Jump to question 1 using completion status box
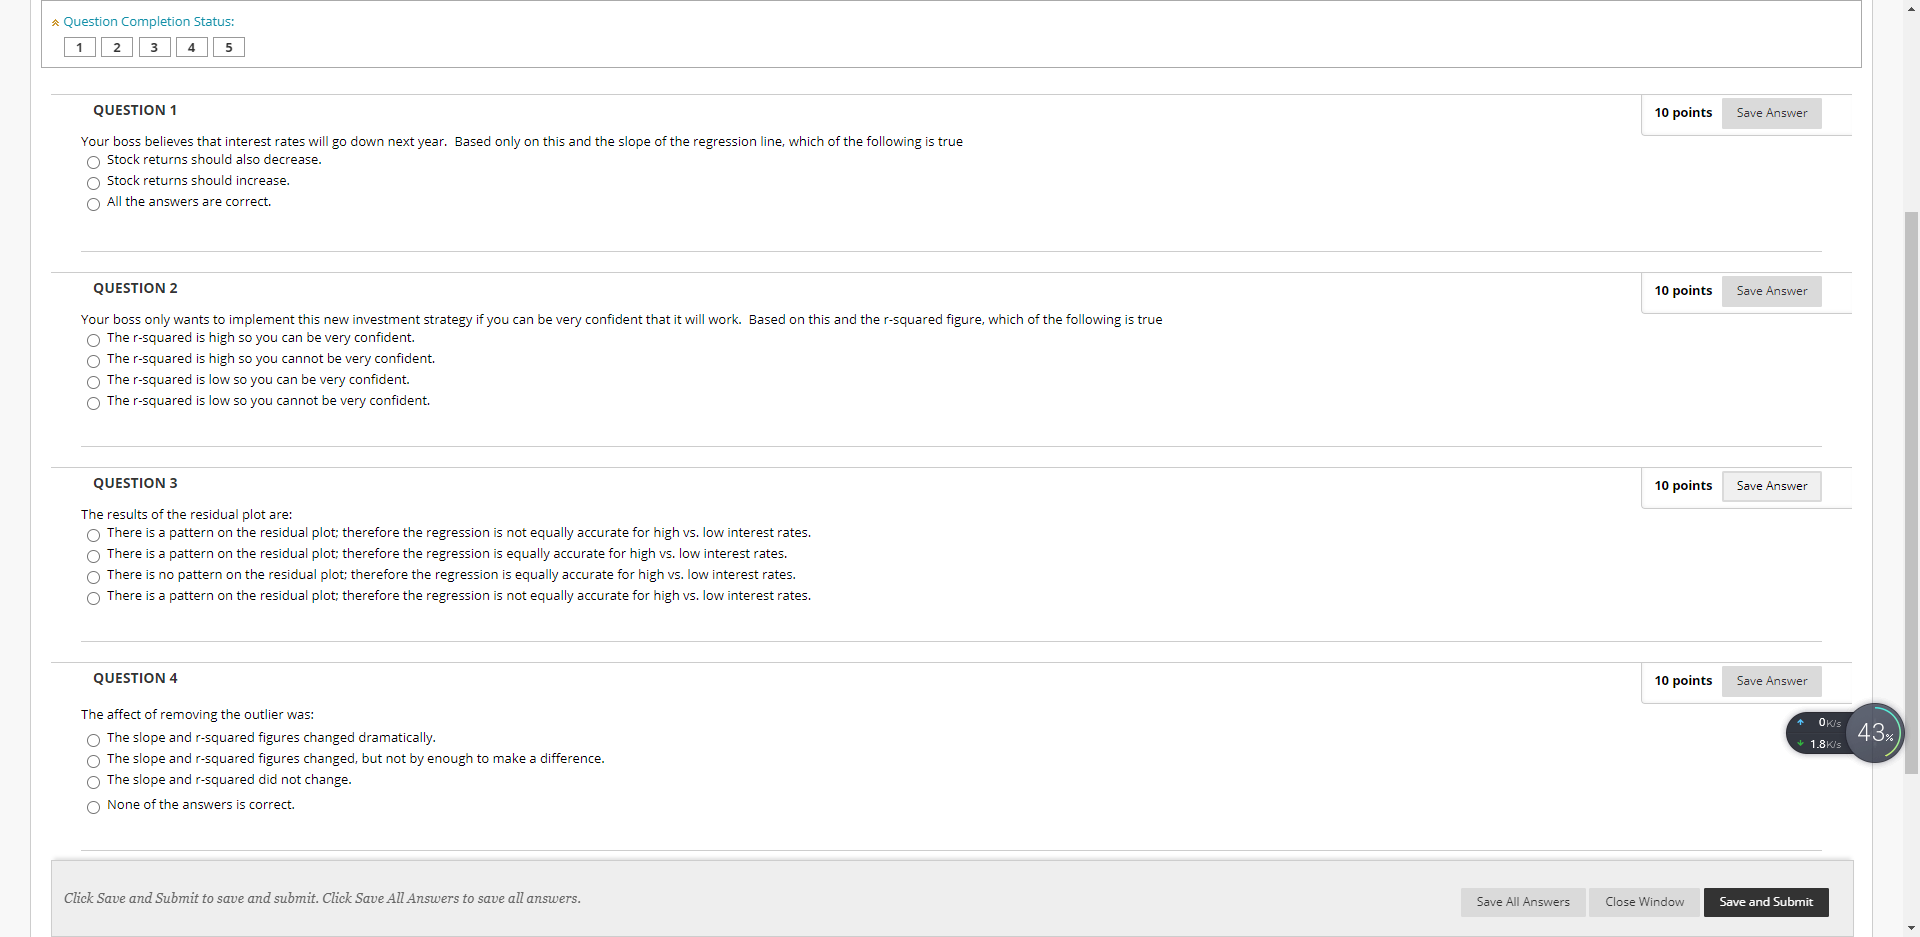The image size is (1920, 937). [x=79, y=46]
